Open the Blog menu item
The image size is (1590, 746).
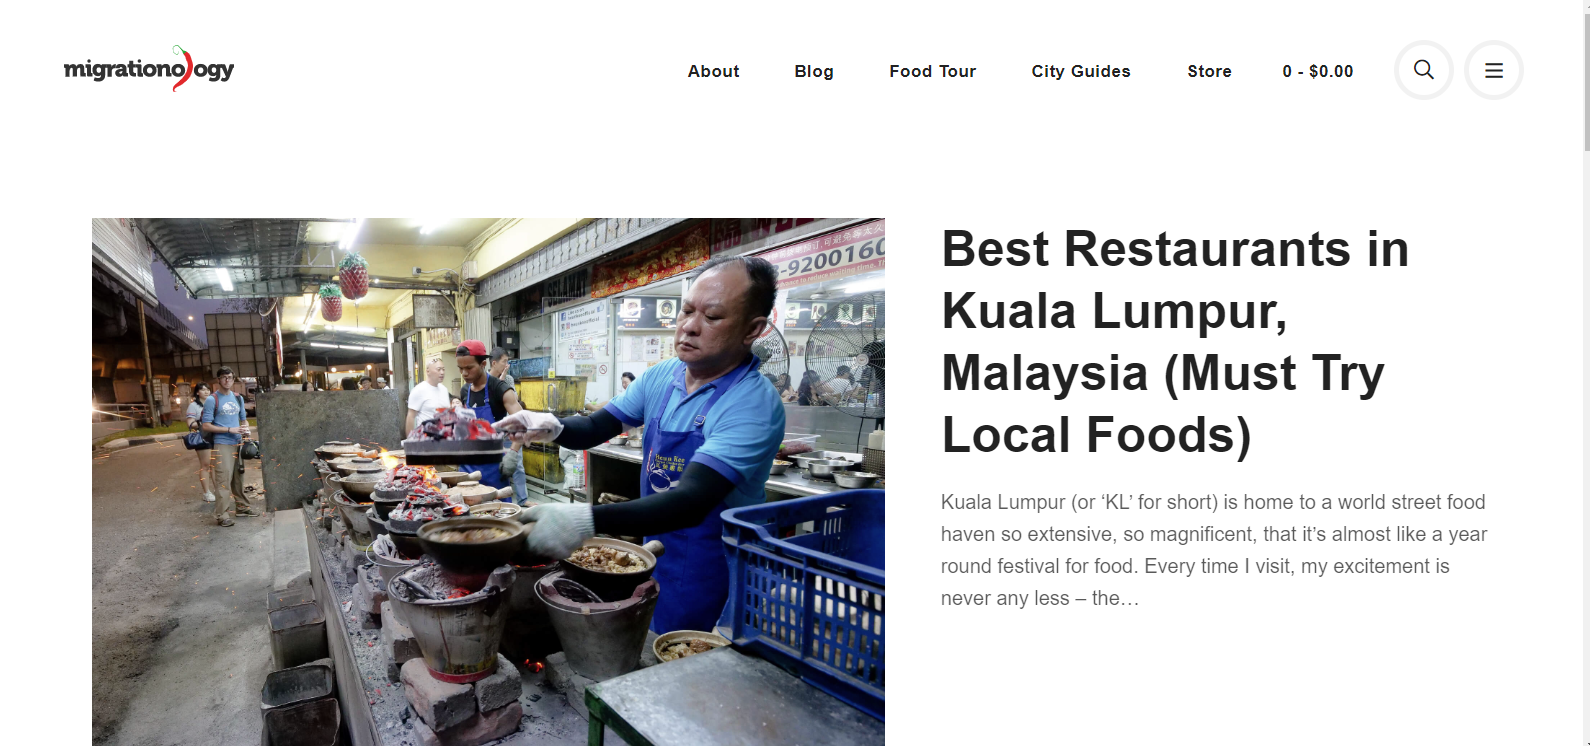pyautogui.click(x=814, y=71)
